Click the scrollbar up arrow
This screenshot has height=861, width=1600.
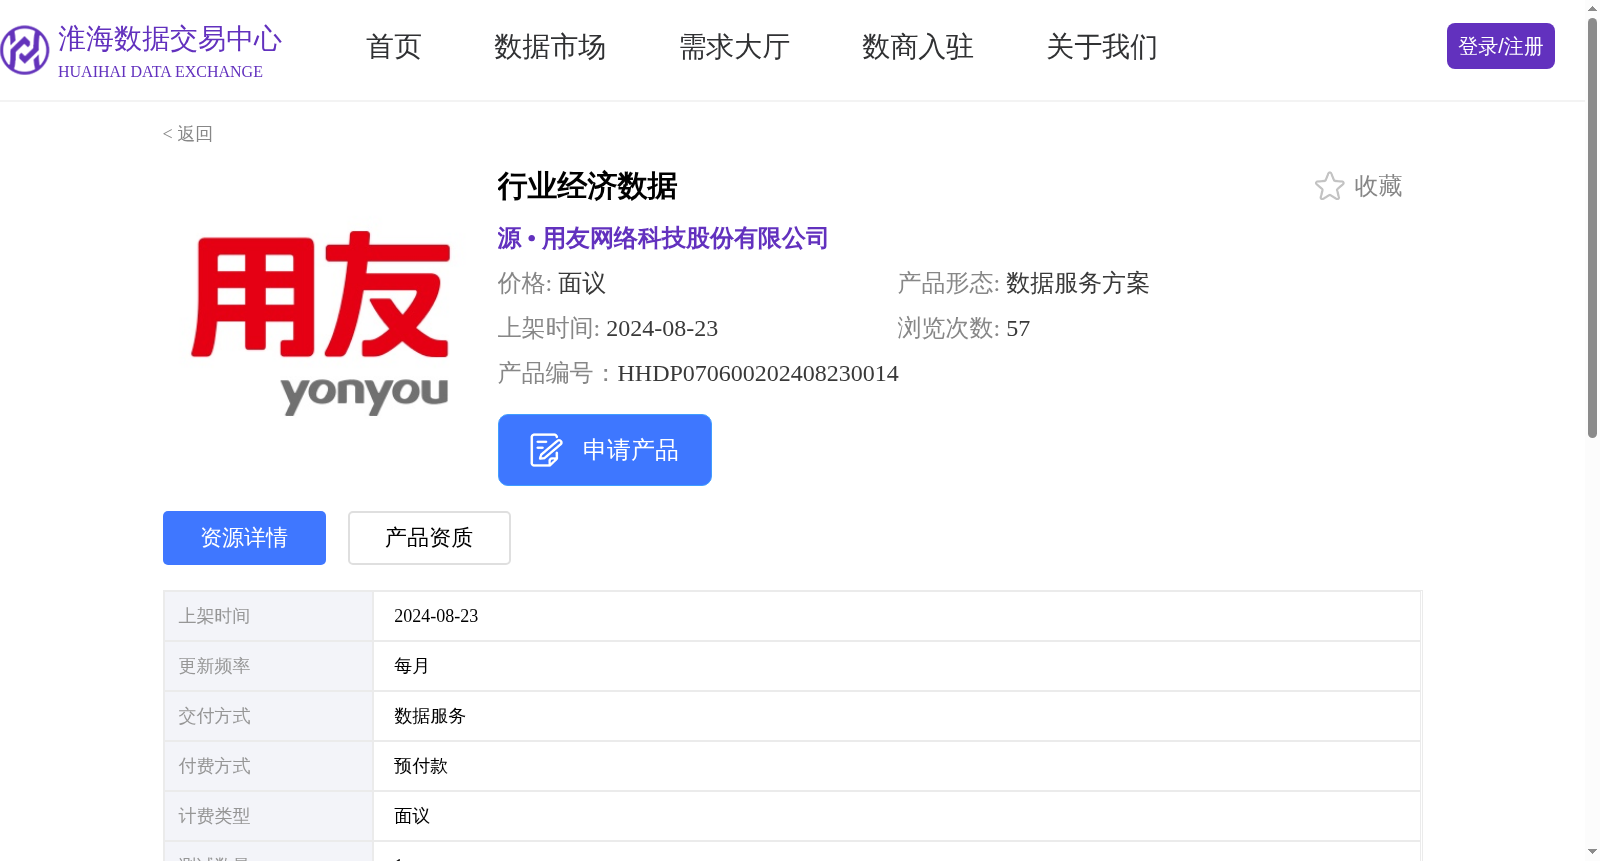coord(1592,8)
